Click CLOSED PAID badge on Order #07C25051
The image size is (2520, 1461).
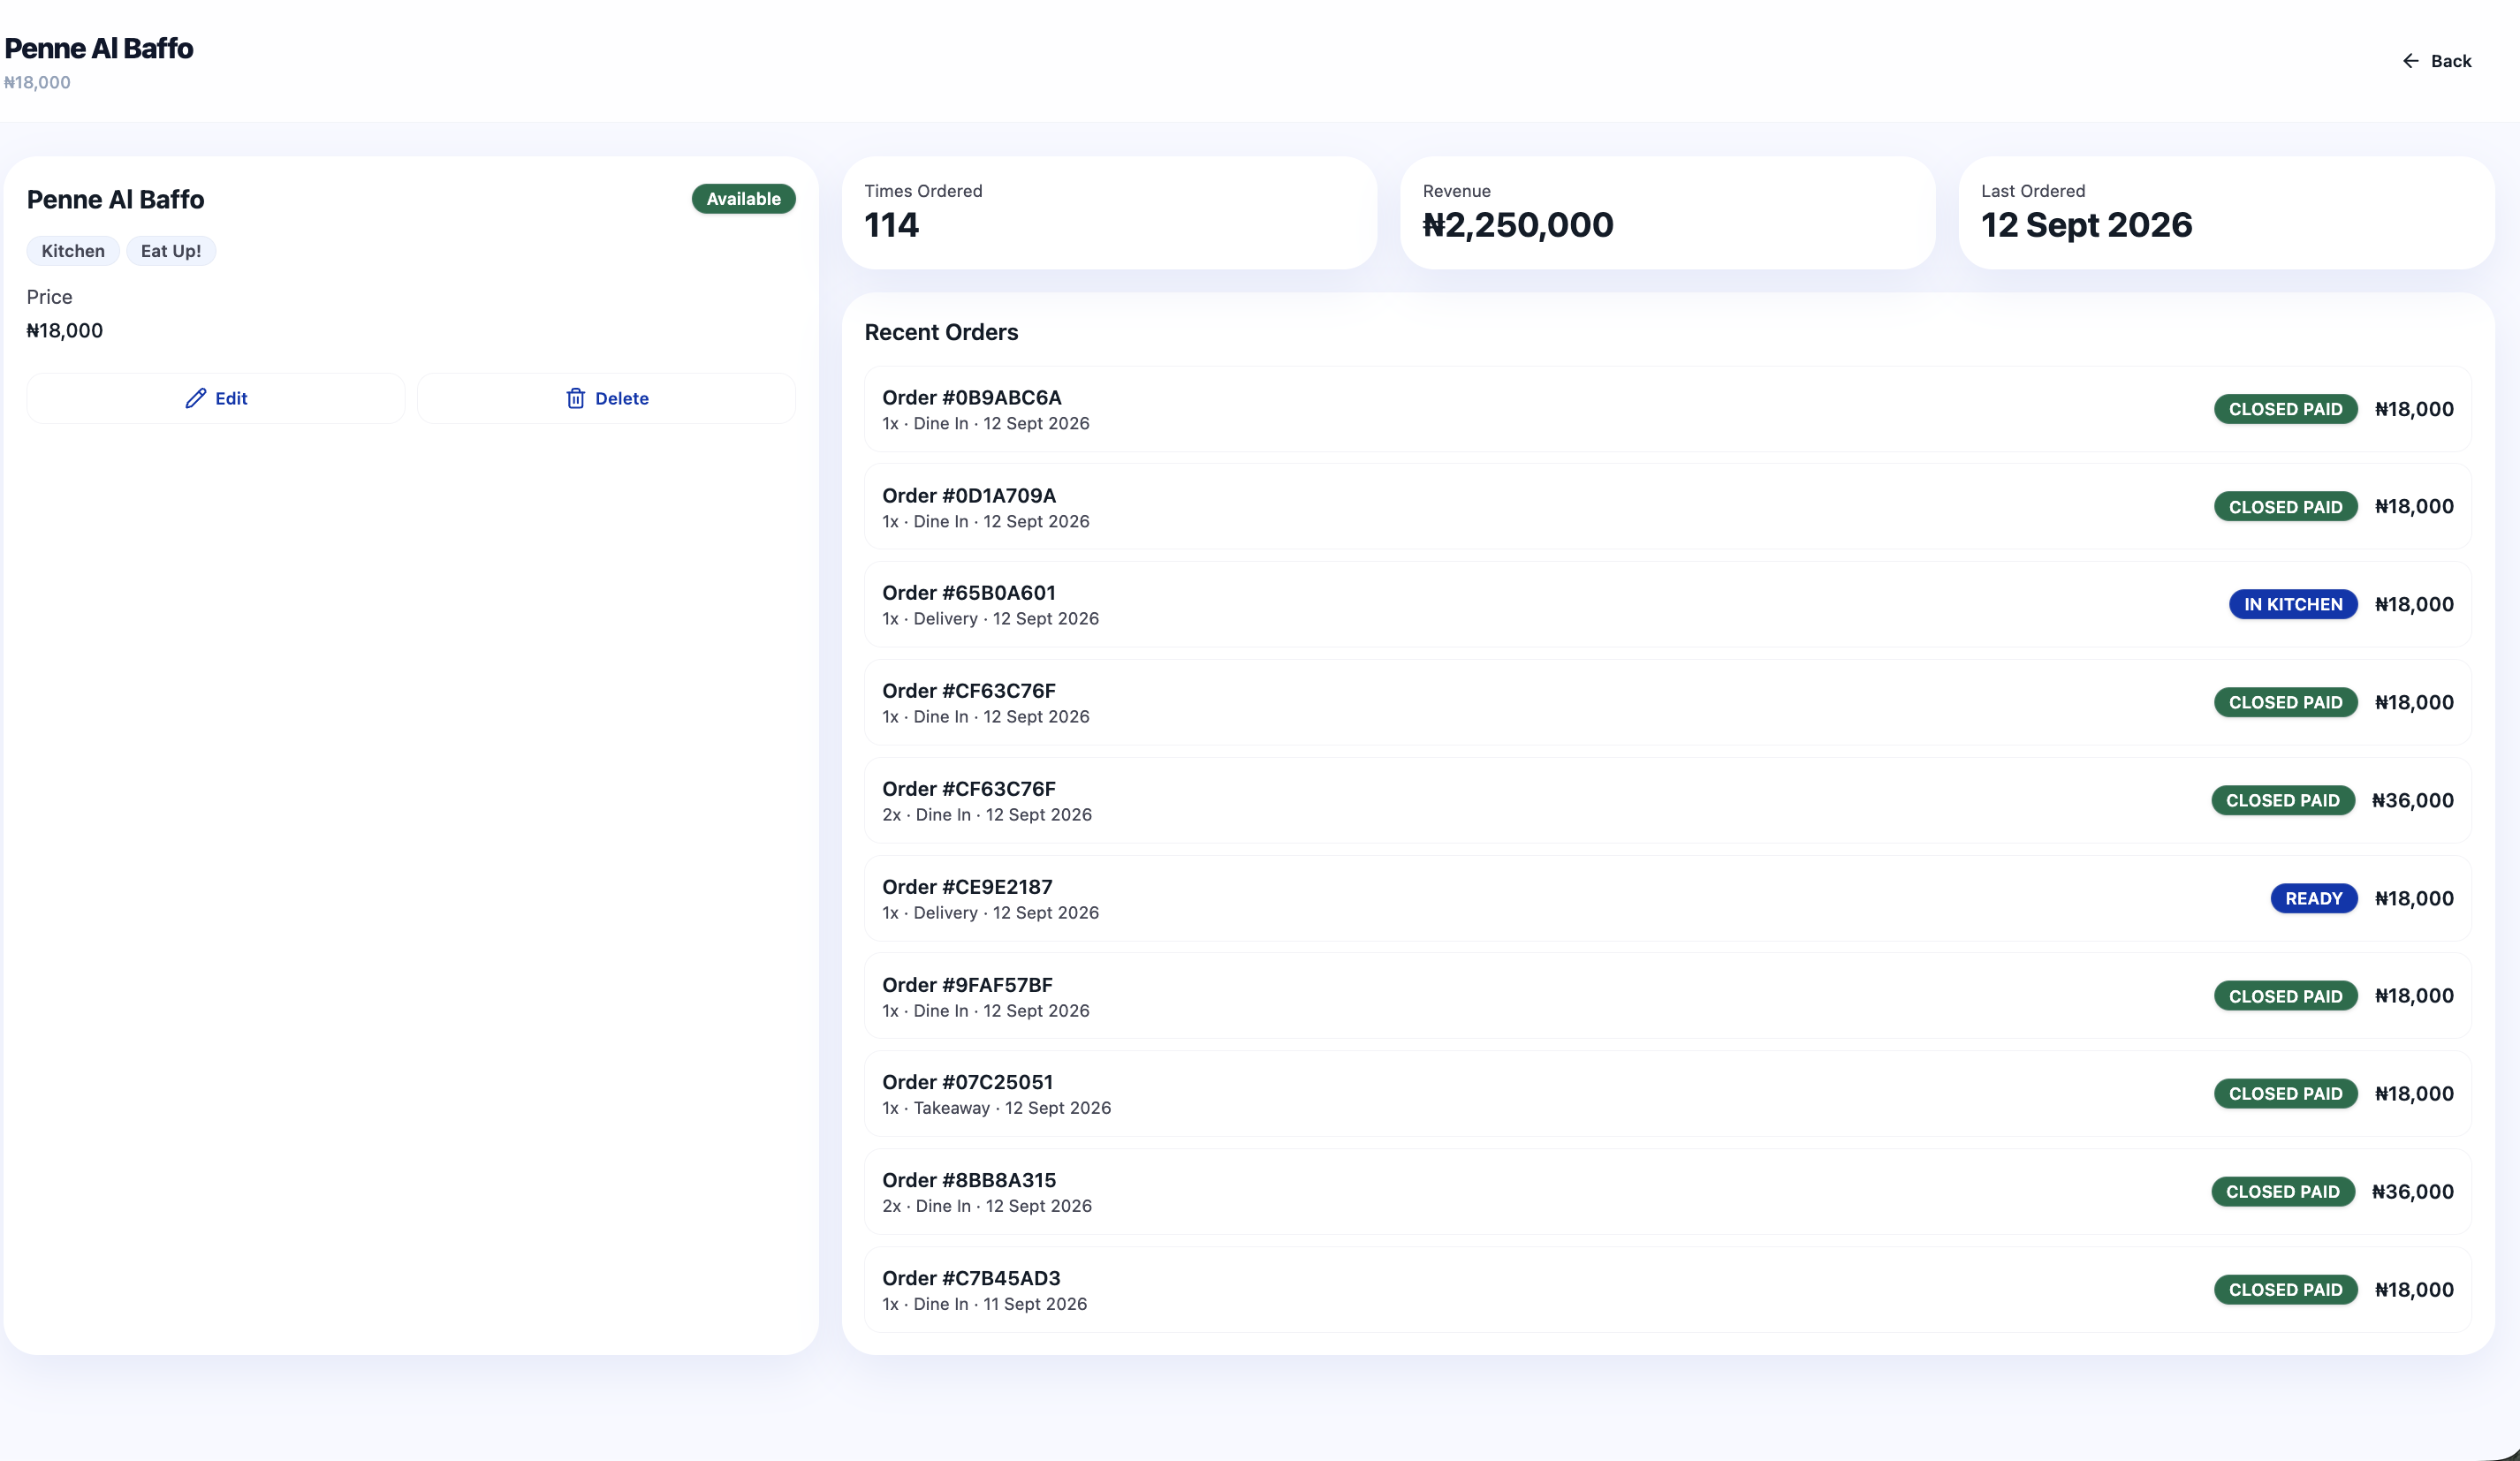pyautogui.click(x=2285, y=1094)
